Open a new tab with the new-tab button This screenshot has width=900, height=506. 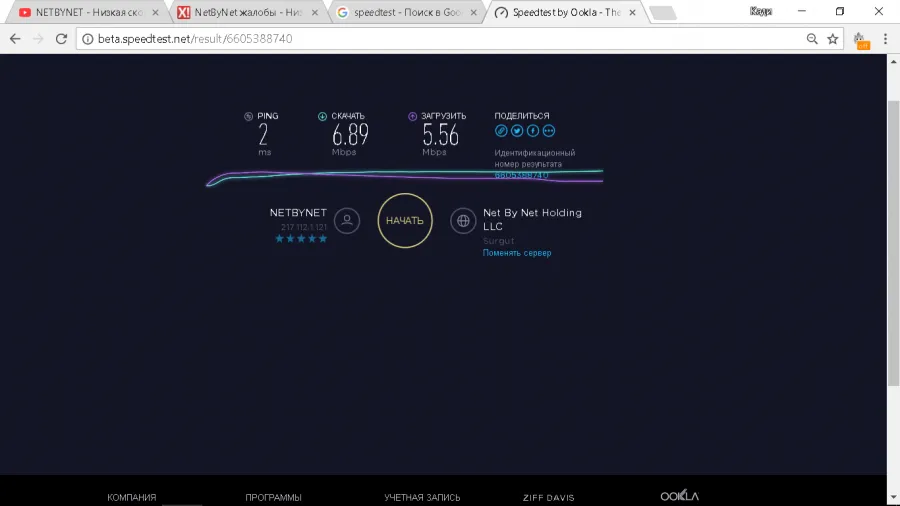663,13
